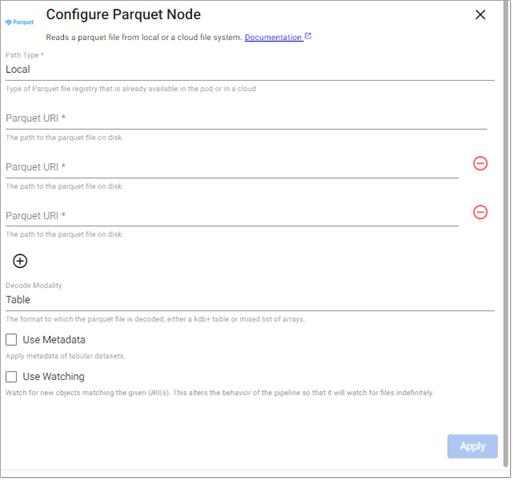The width and height of the screenshot is (513, 480).
Task: Enable the Use Metadata checkbox
Action: pyautogui.click(x=11, y=340)
